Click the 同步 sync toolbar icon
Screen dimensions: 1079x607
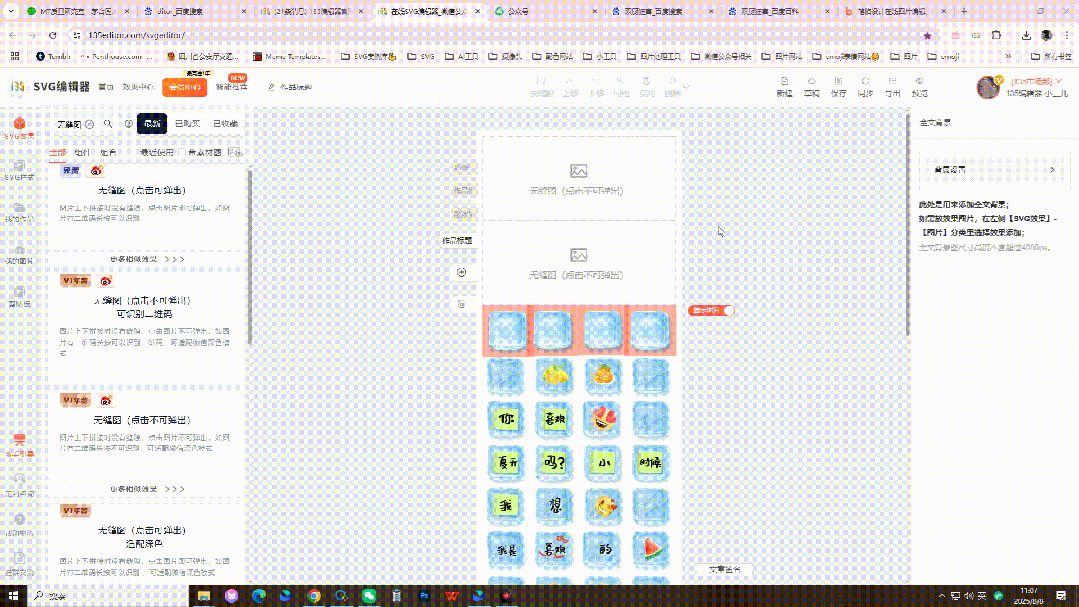tap(866, 81)
